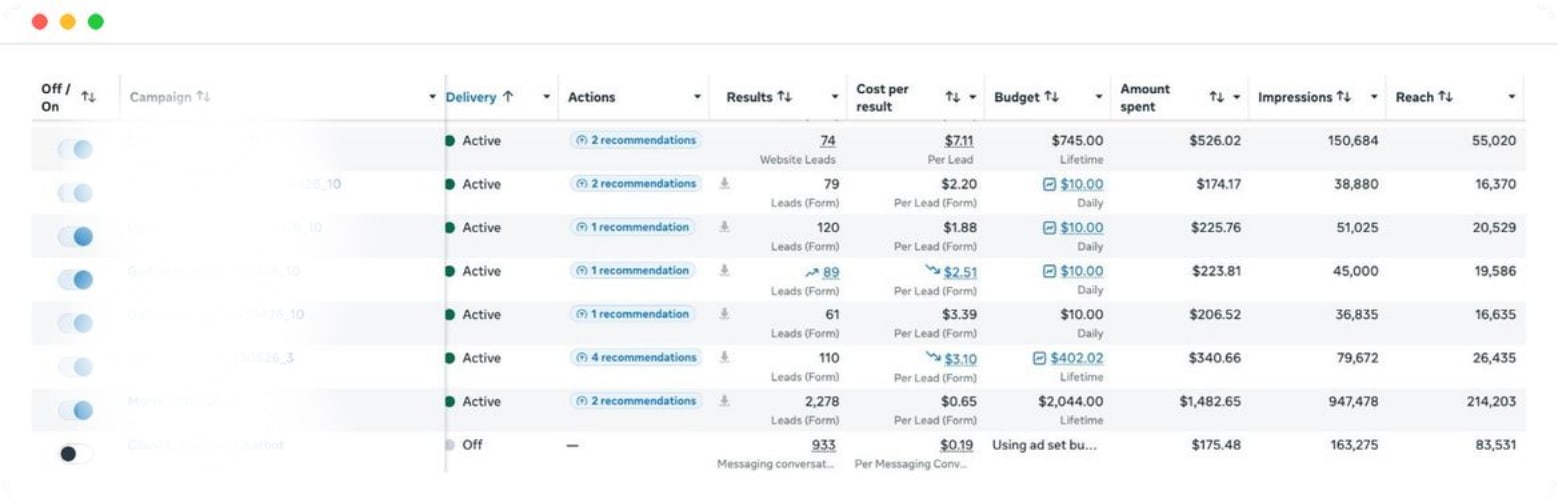1558x504 pixels.
Task: Open the Impressions column dropdown arrow
Action: [1374, 97]
